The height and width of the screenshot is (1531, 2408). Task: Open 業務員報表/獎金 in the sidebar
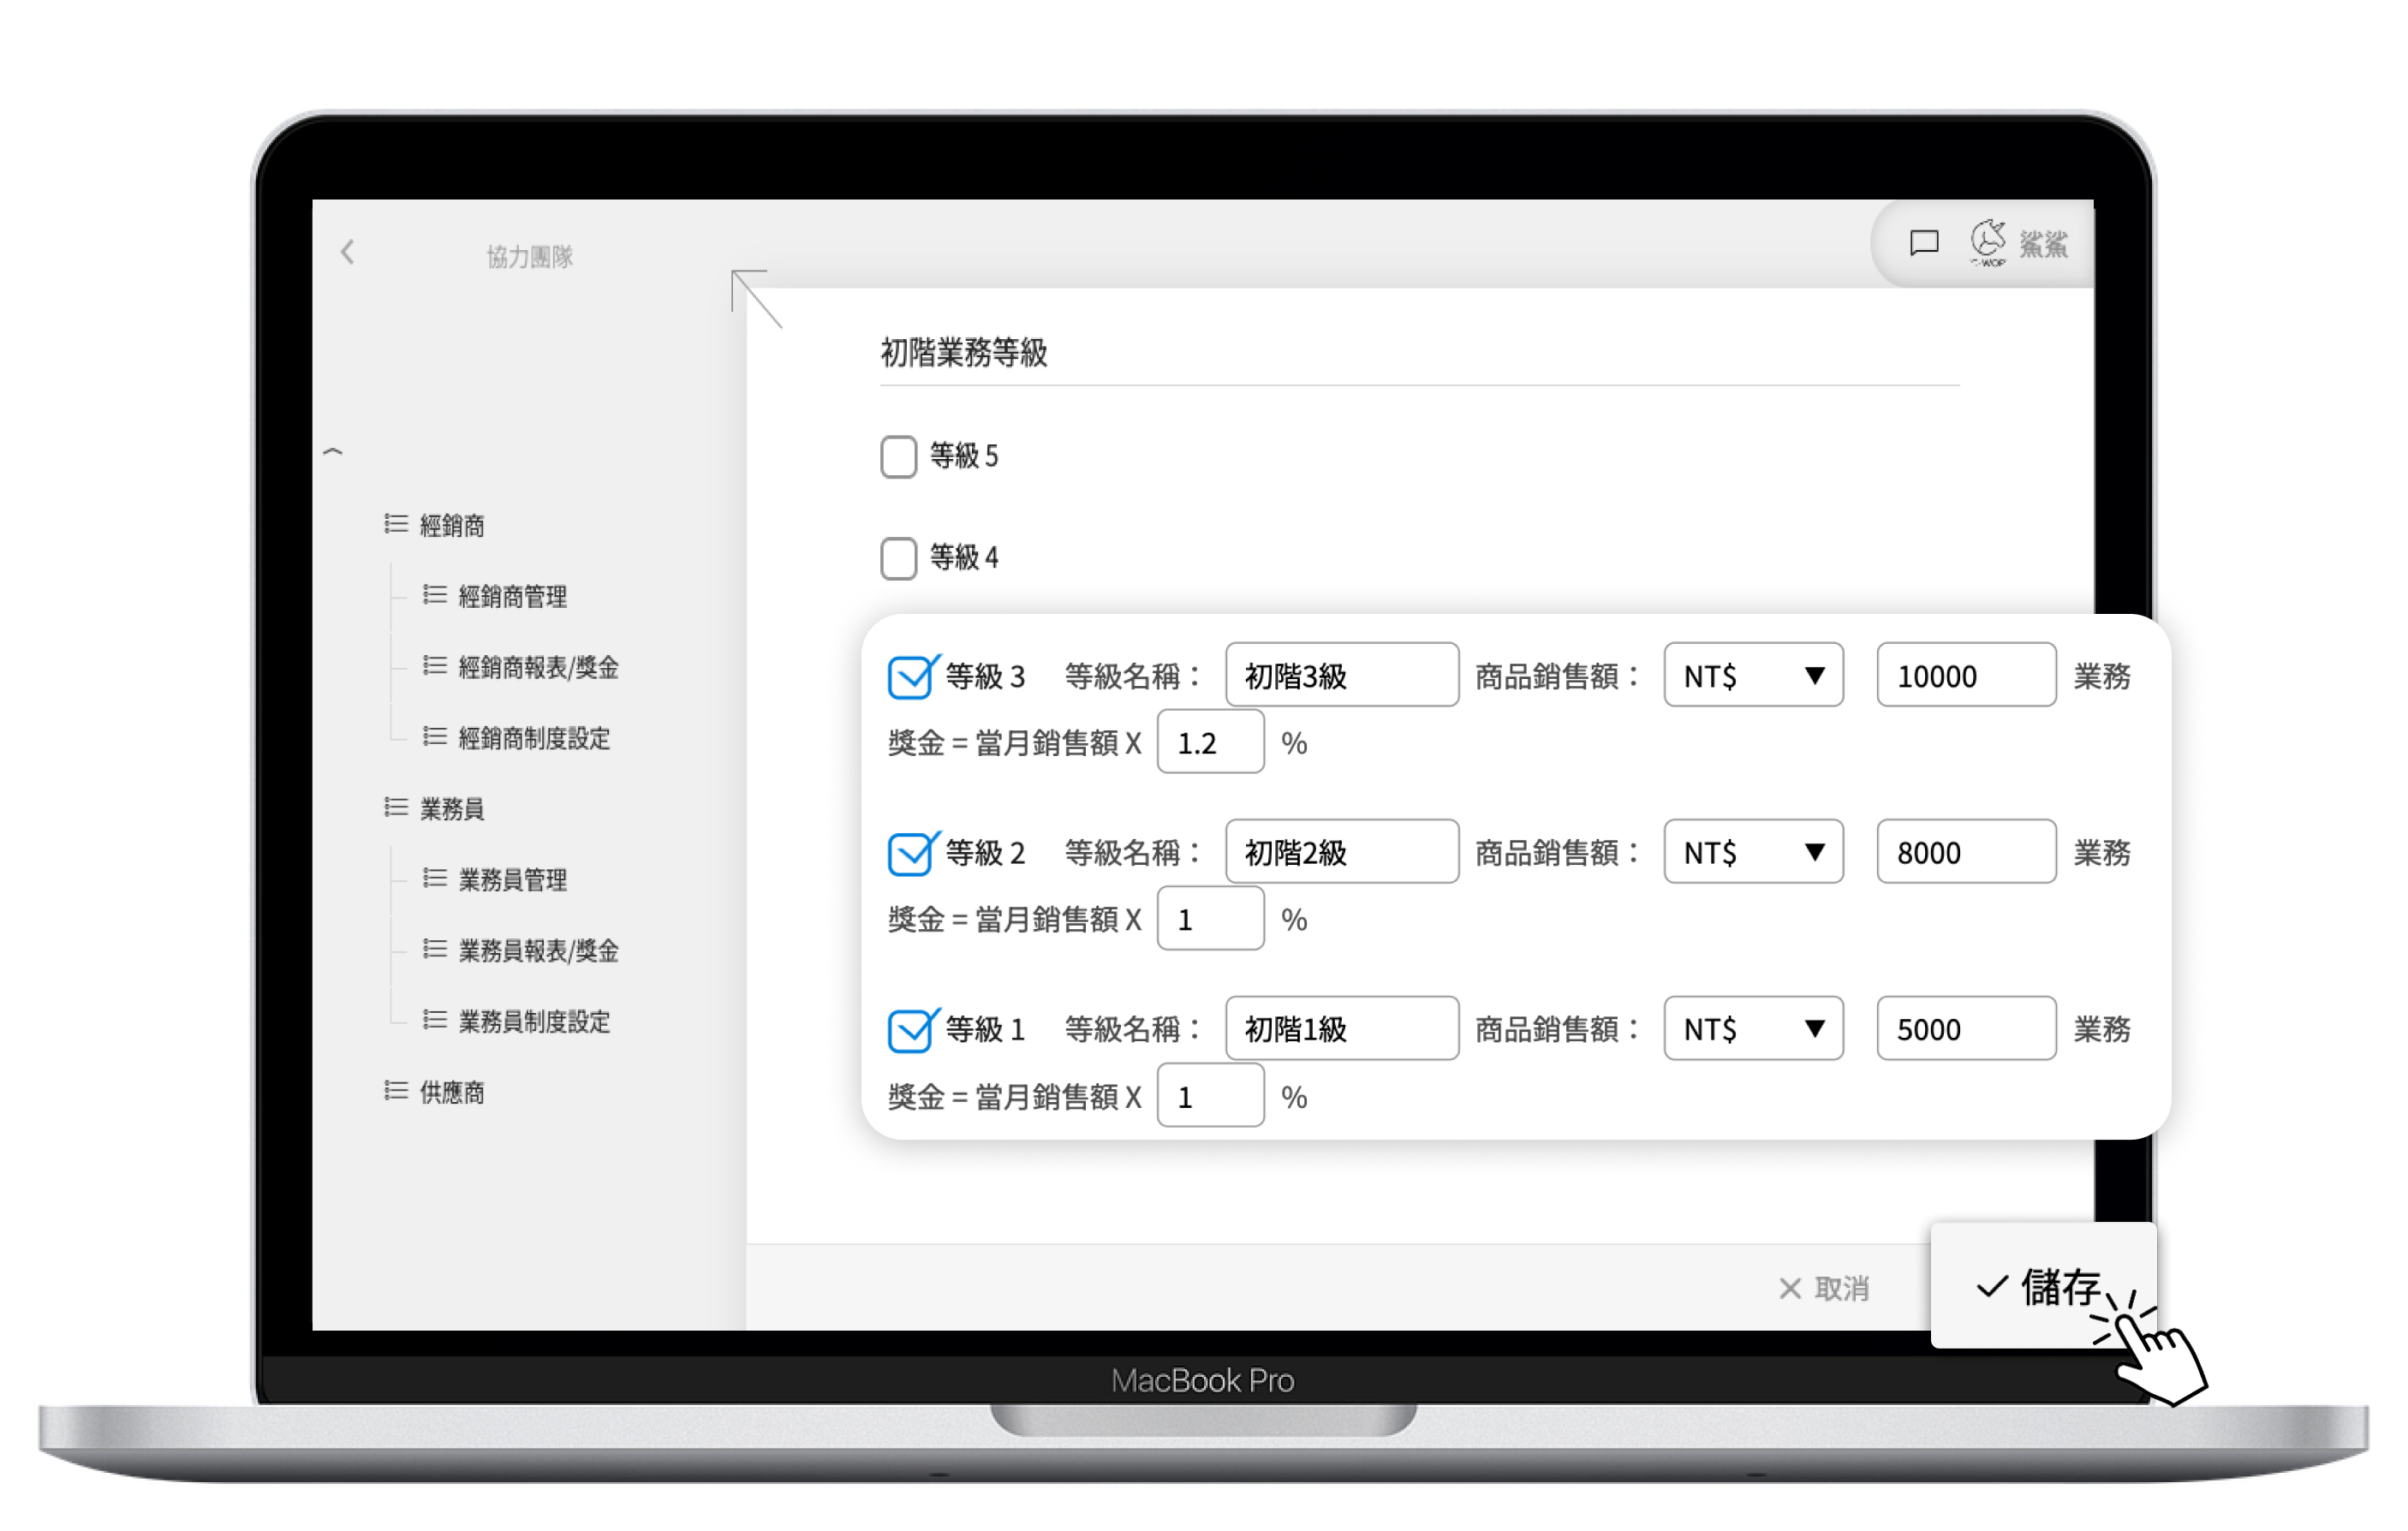(537, 950)
